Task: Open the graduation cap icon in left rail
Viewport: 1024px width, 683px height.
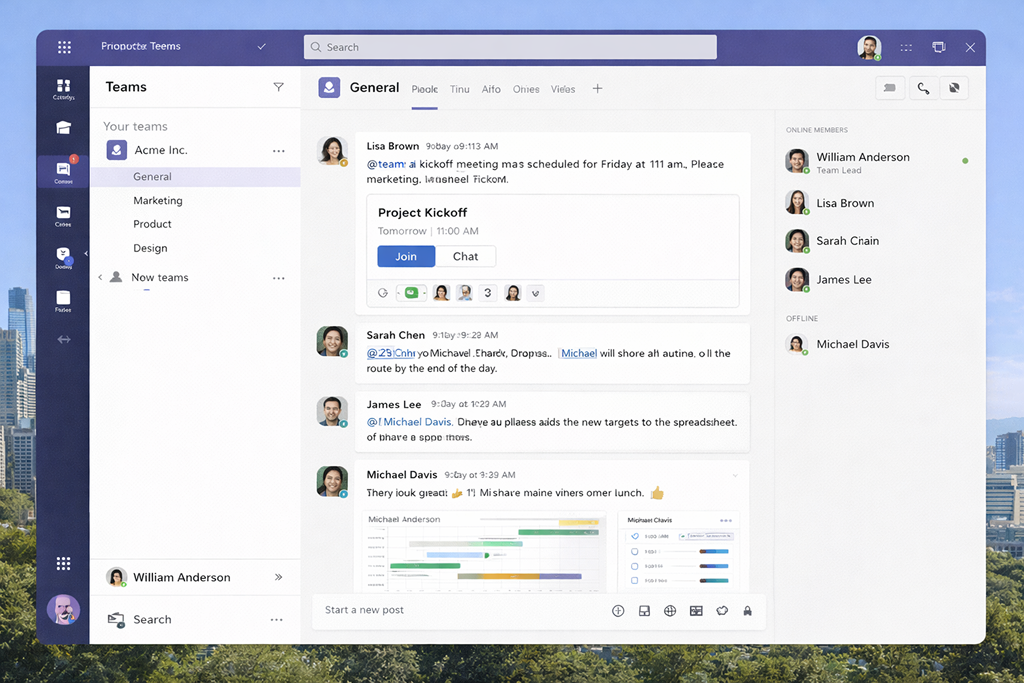Action: 63,128
